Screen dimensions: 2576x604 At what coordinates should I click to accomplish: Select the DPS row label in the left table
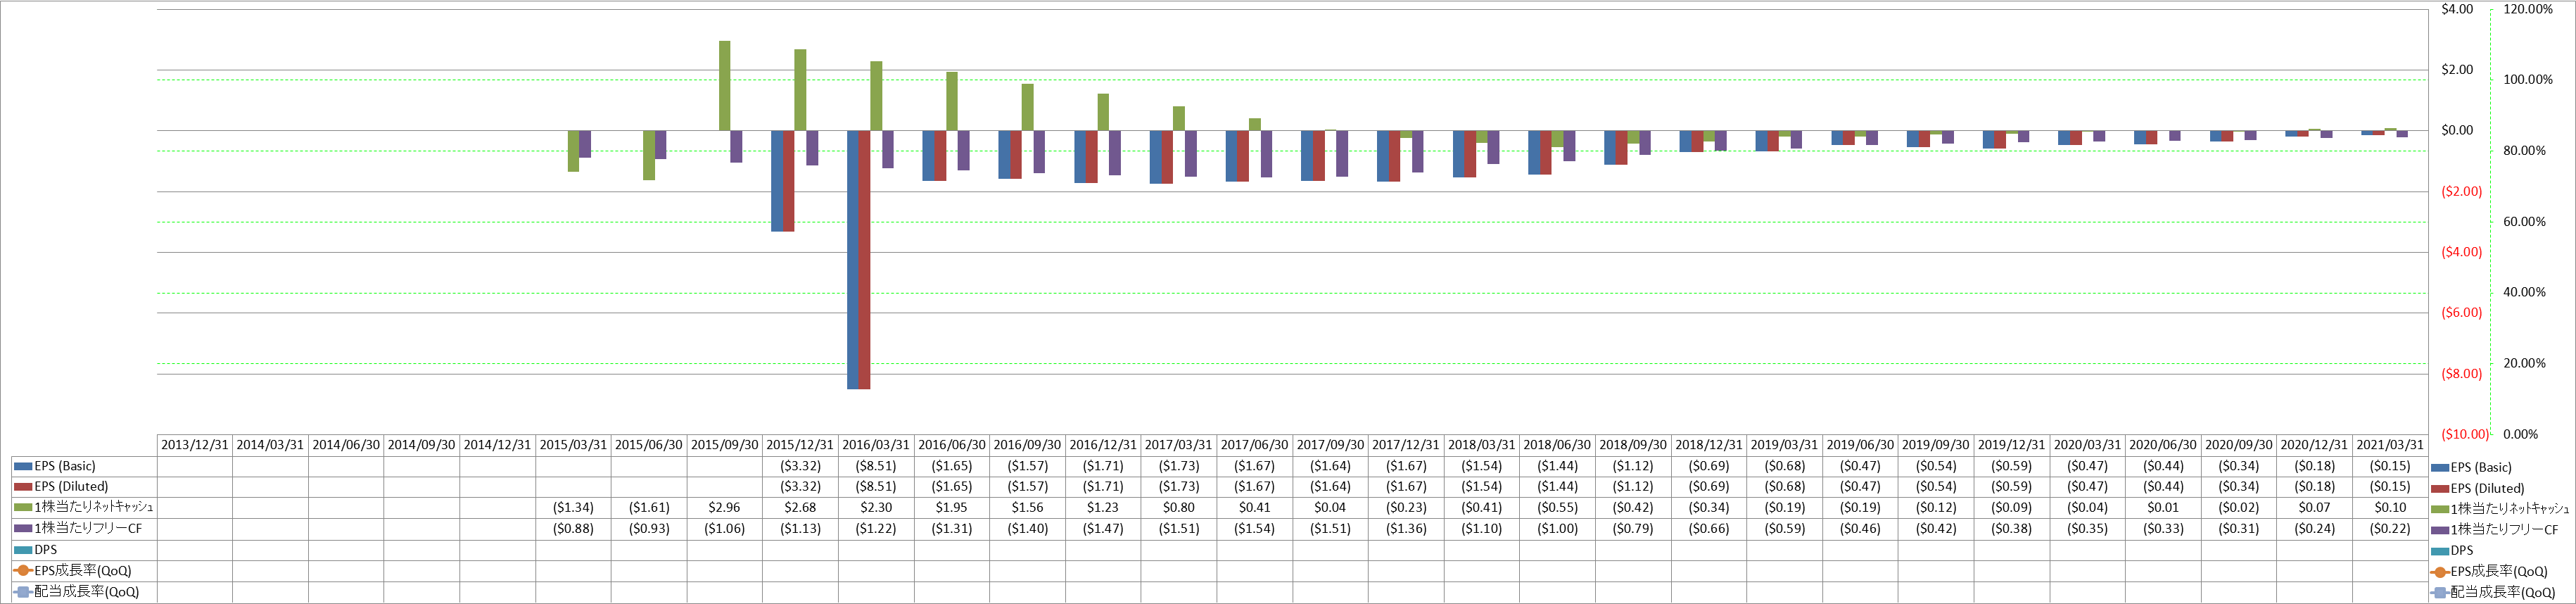point(46,550)
